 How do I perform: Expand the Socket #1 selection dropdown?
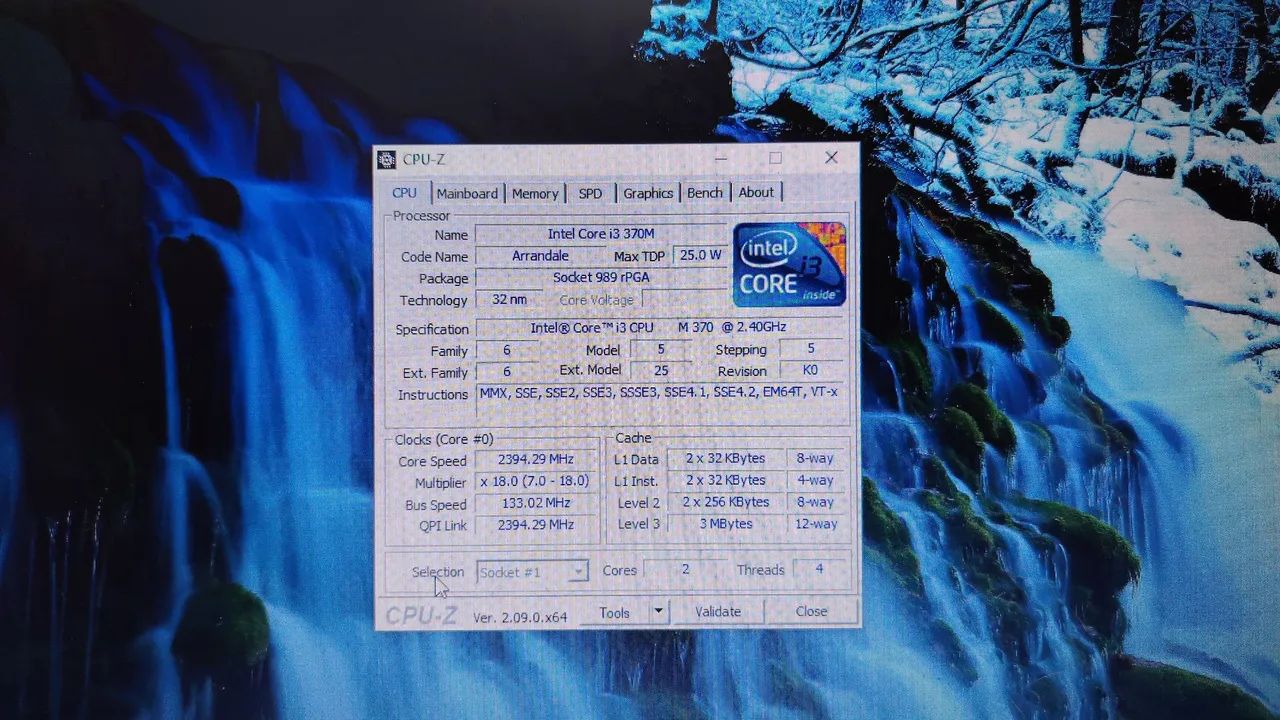coord(578,572)
